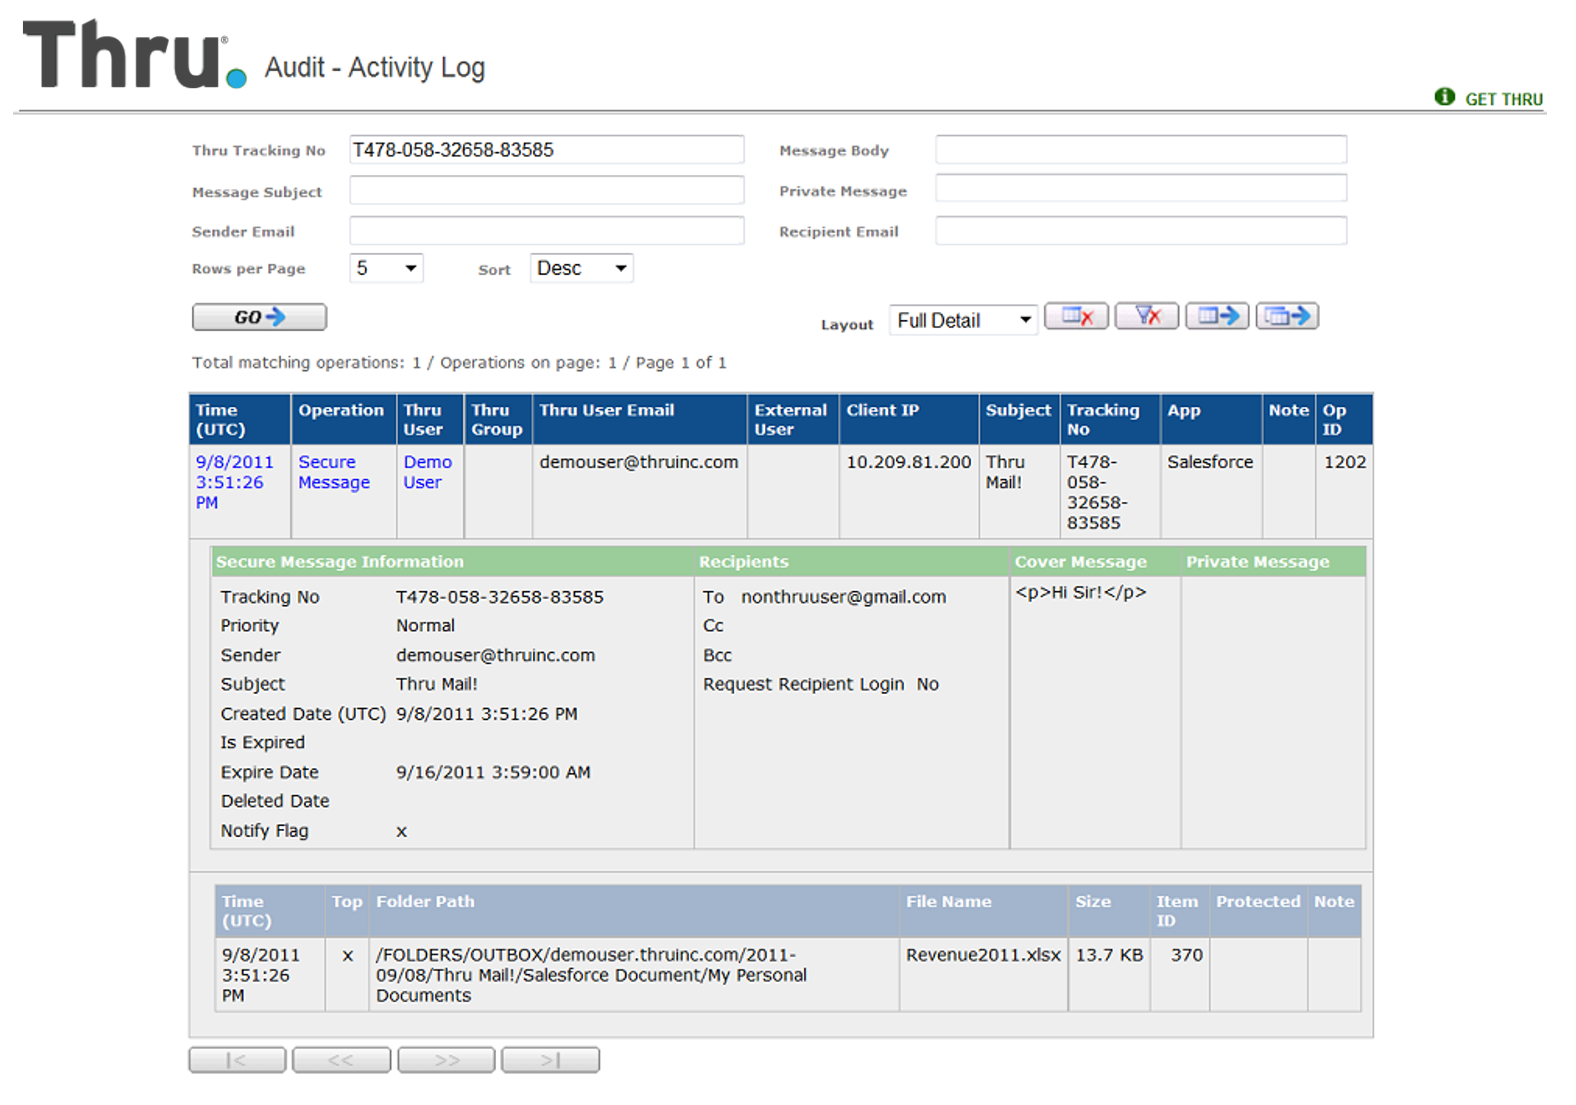Click the Thru Tracking No input field
Viewport: 1576px width, 1105px height.
click(546, 150)
